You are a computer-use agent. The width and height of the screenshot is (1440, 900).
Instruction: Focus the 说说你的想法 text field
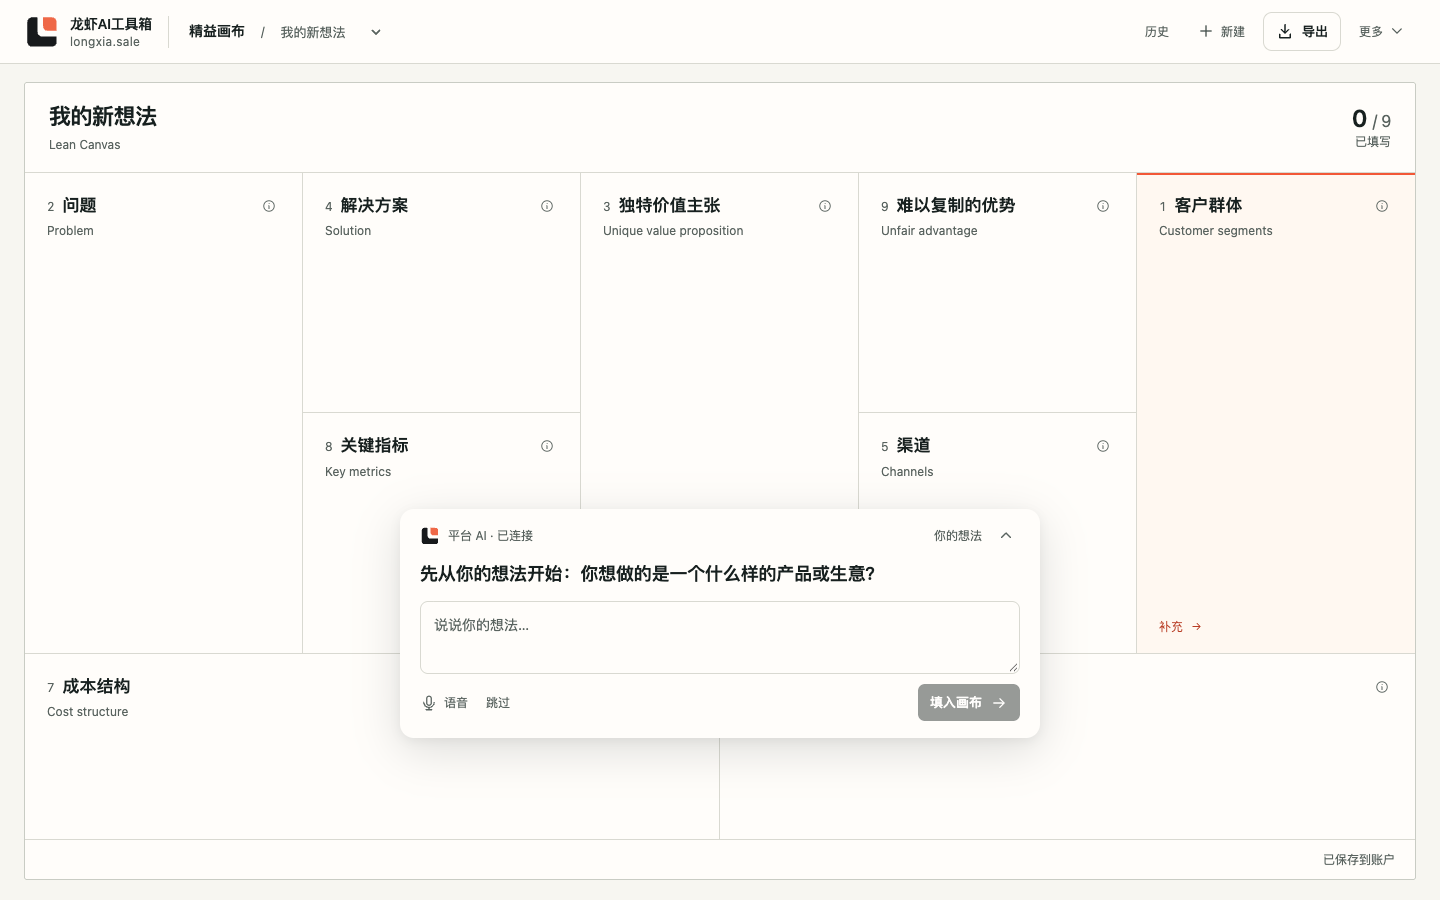click(720, 637)
